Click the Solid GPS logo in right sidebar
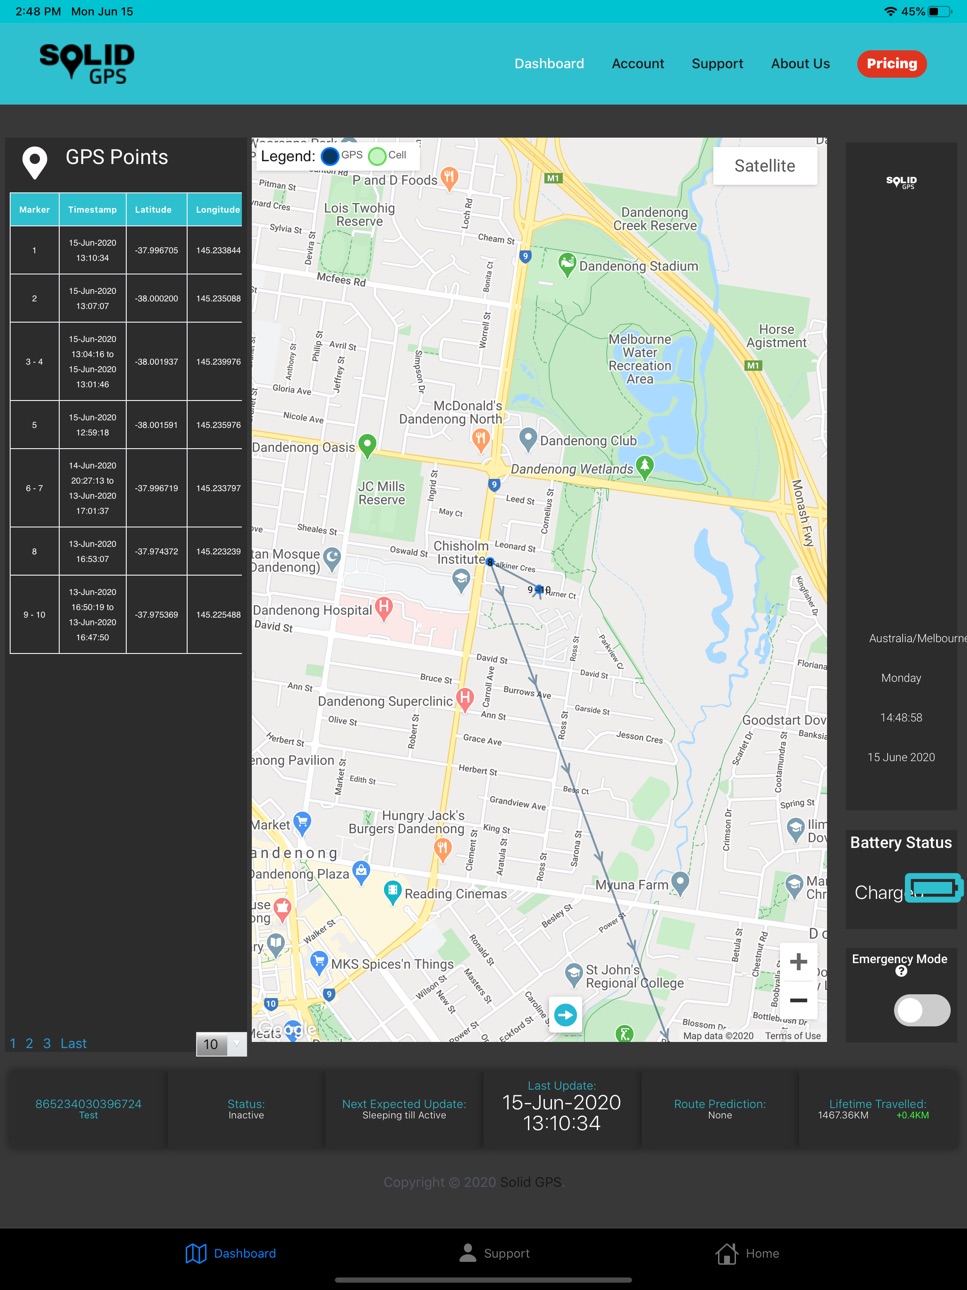967x1290 pixels. (901, 182)
